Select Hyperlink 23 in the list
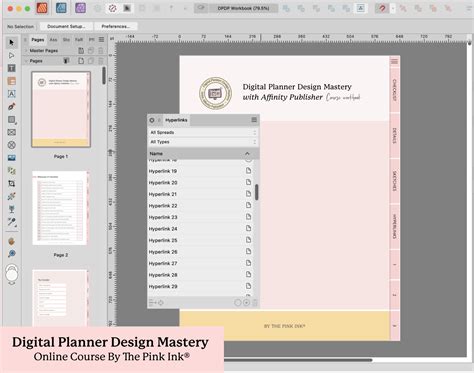The width and height of the screenshot is (474, 373). coord(200,217)
